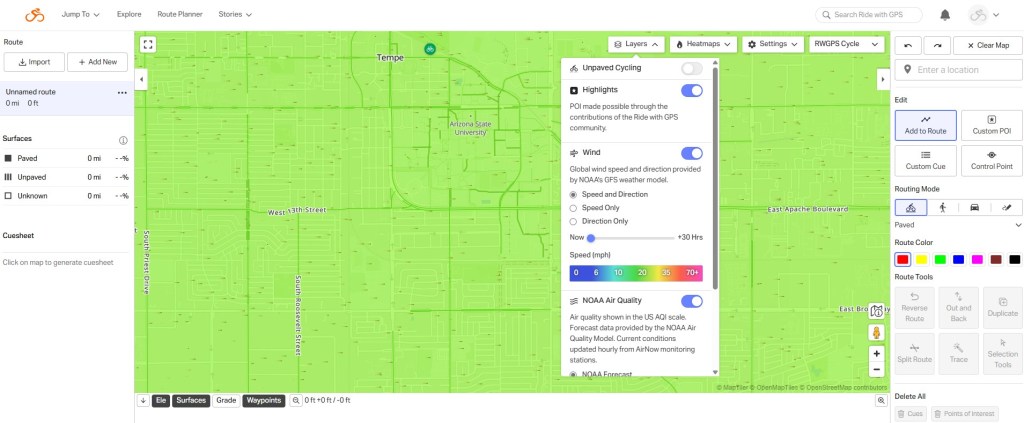This screenshot has height=423, width=1024.
Task: Open the Route Planner page
Action: (x=180, y=14)
